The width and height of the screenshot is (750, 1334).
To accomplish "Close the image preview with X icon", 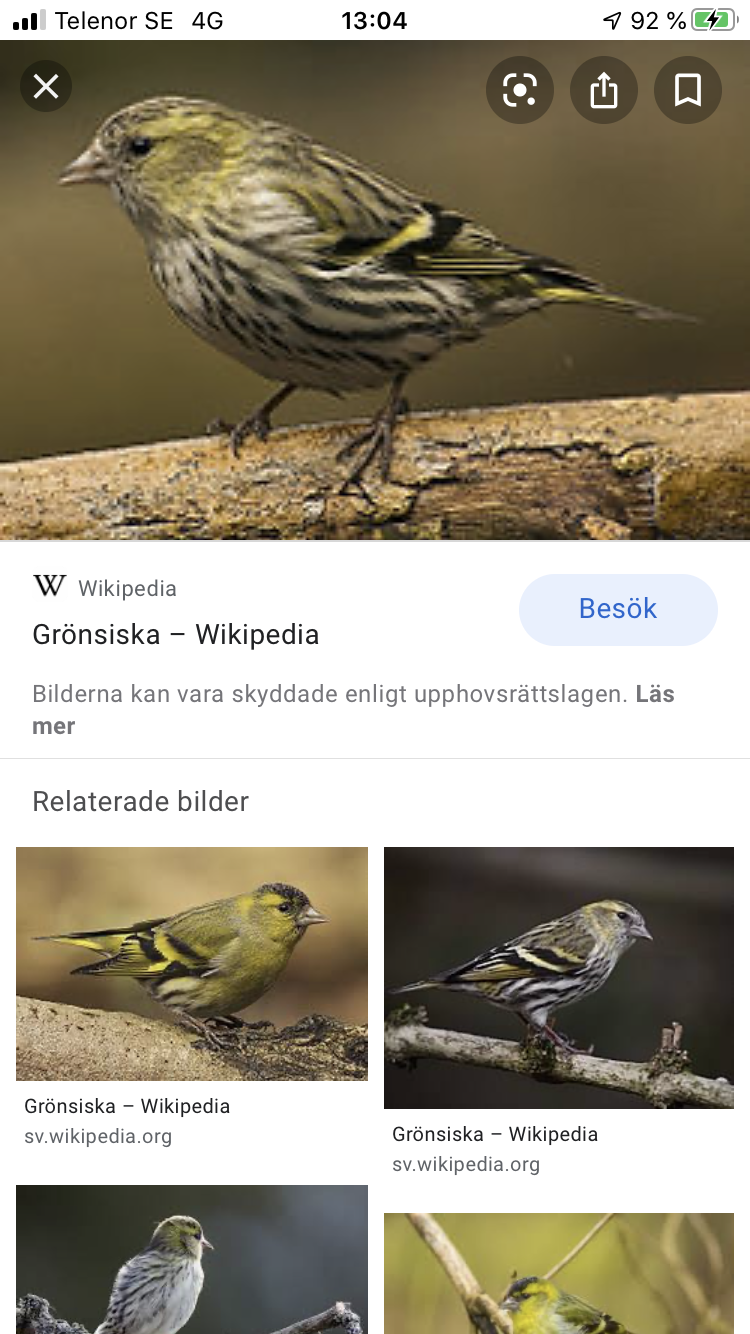I will [x=46, y=87].
